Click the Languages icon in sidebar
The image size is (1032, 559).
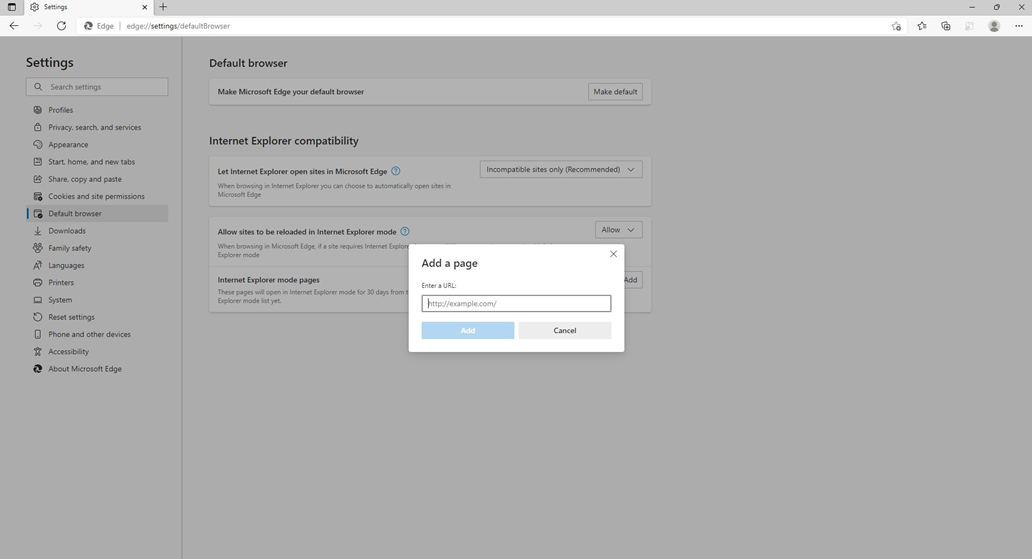[x=38, y=265]
